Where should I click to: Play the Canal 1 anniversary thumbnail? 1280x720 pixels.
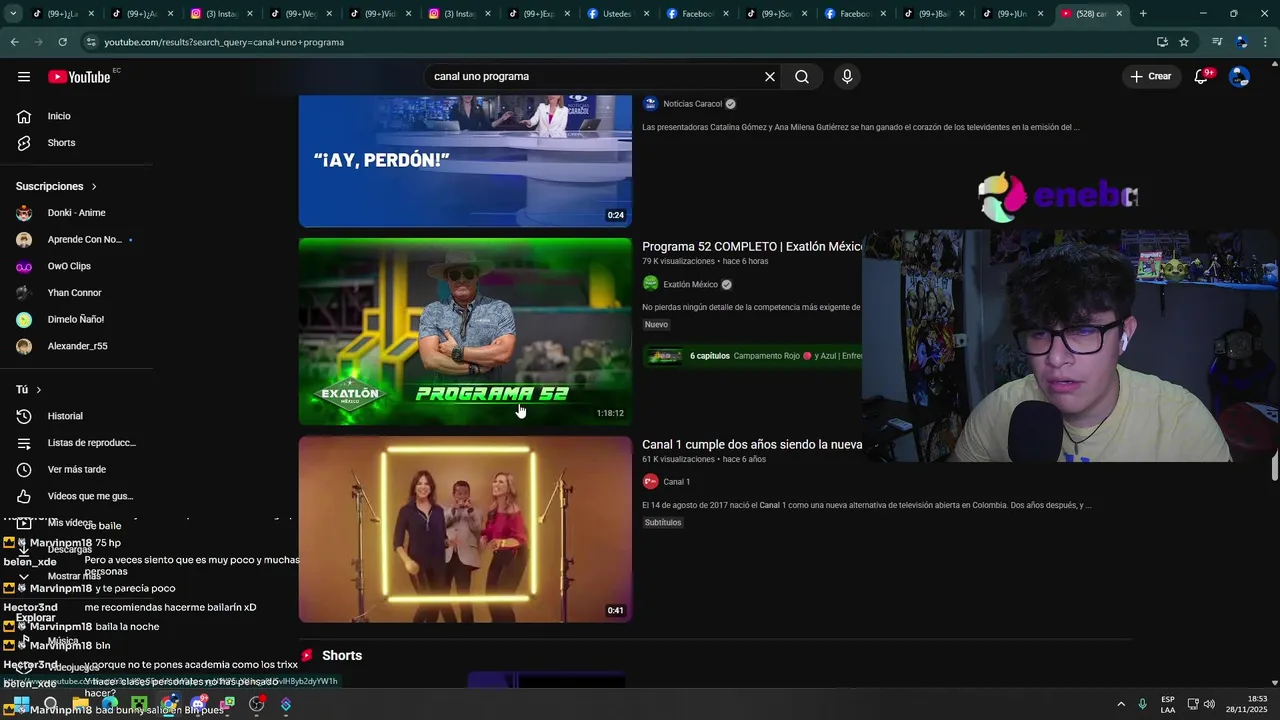465,529
